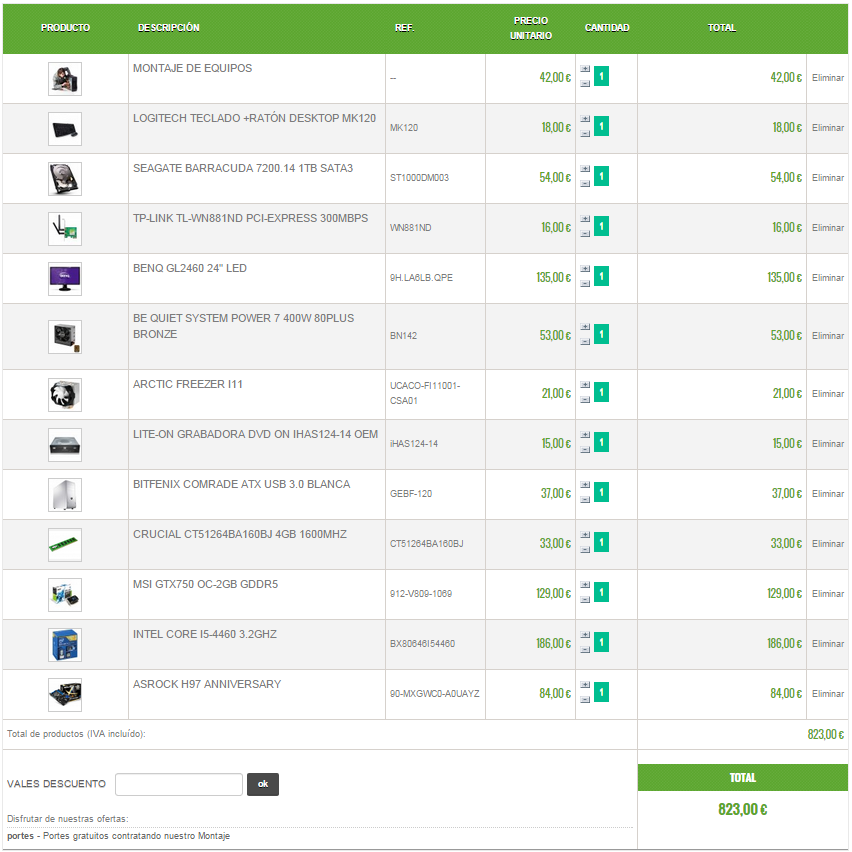This screenshot has width=852, height=852.
Task: Open the MONTAJE DE EQUIPOS product thumbnail
Action: (65, 79)
